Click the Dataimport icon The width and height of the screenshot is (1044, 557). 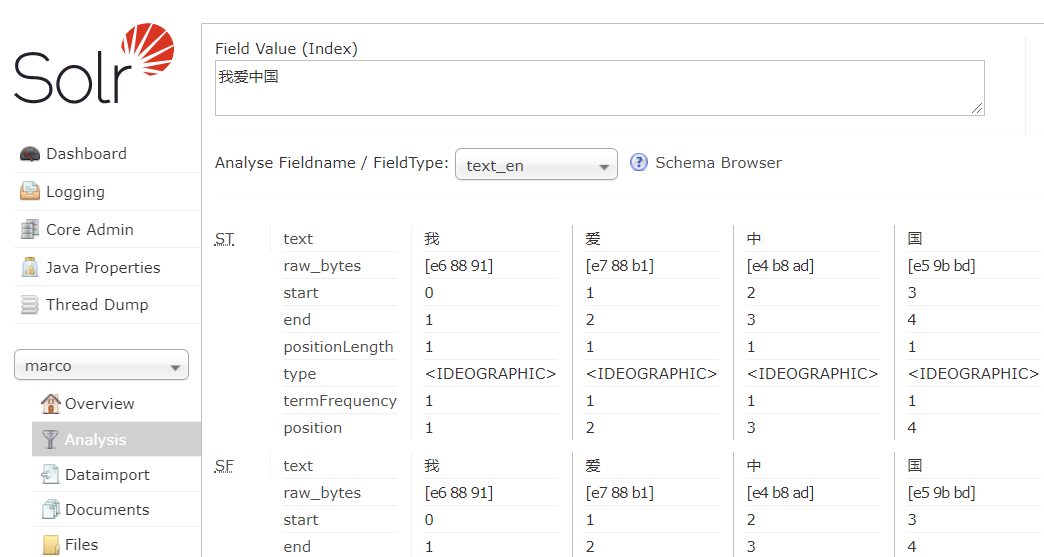pyautogui.click(x=50, y=475)
